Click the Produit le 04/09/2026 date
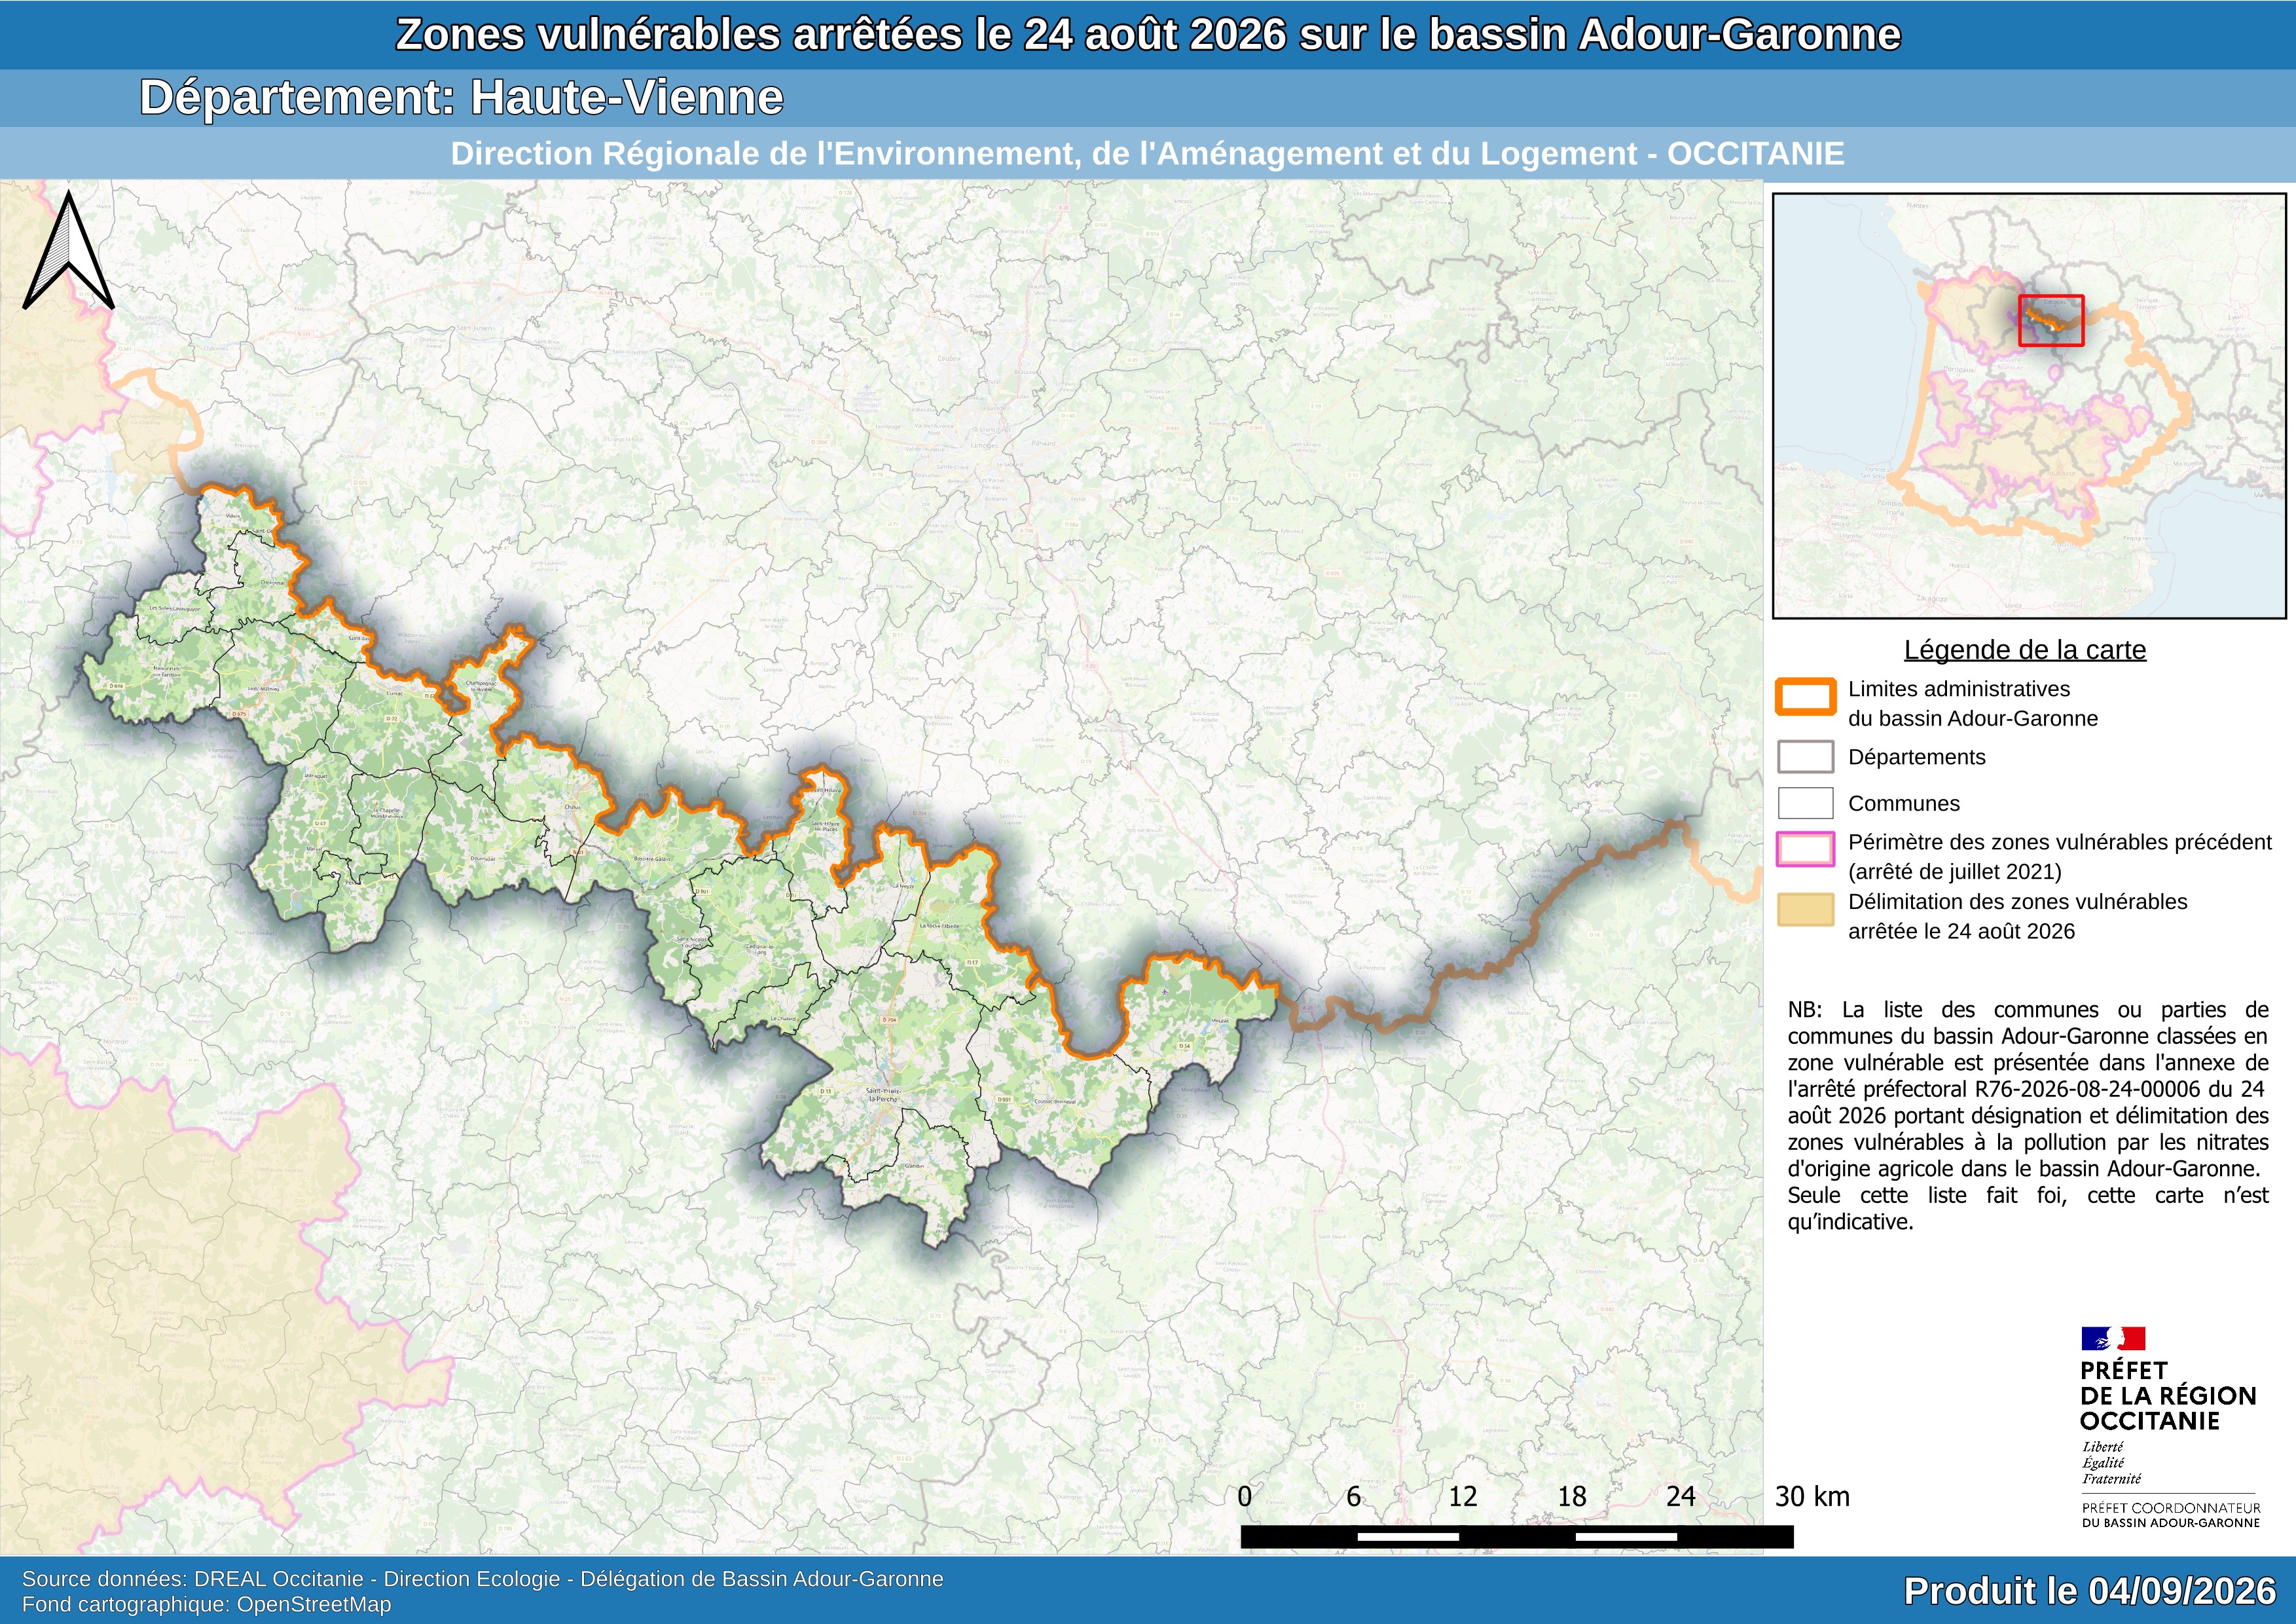The width and height of the screenshot is (2296, 1624). pos(2090,1590)
